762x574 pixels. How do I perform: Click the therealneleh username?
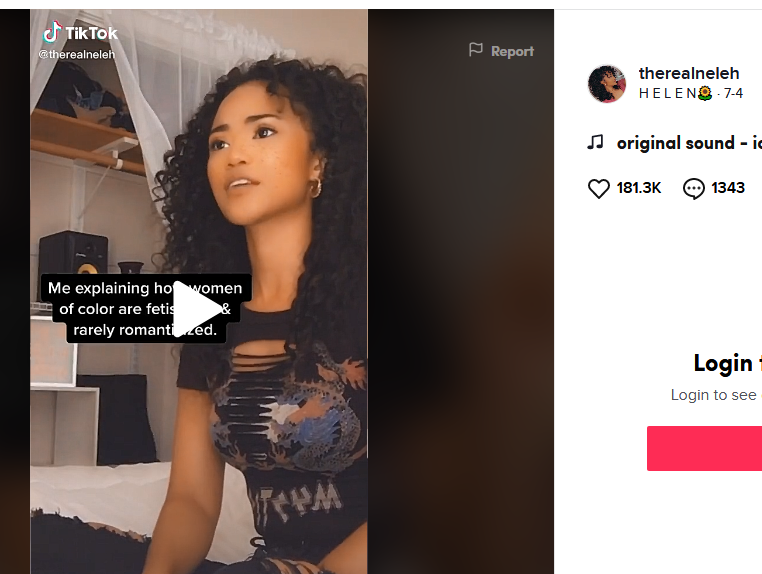689,73
